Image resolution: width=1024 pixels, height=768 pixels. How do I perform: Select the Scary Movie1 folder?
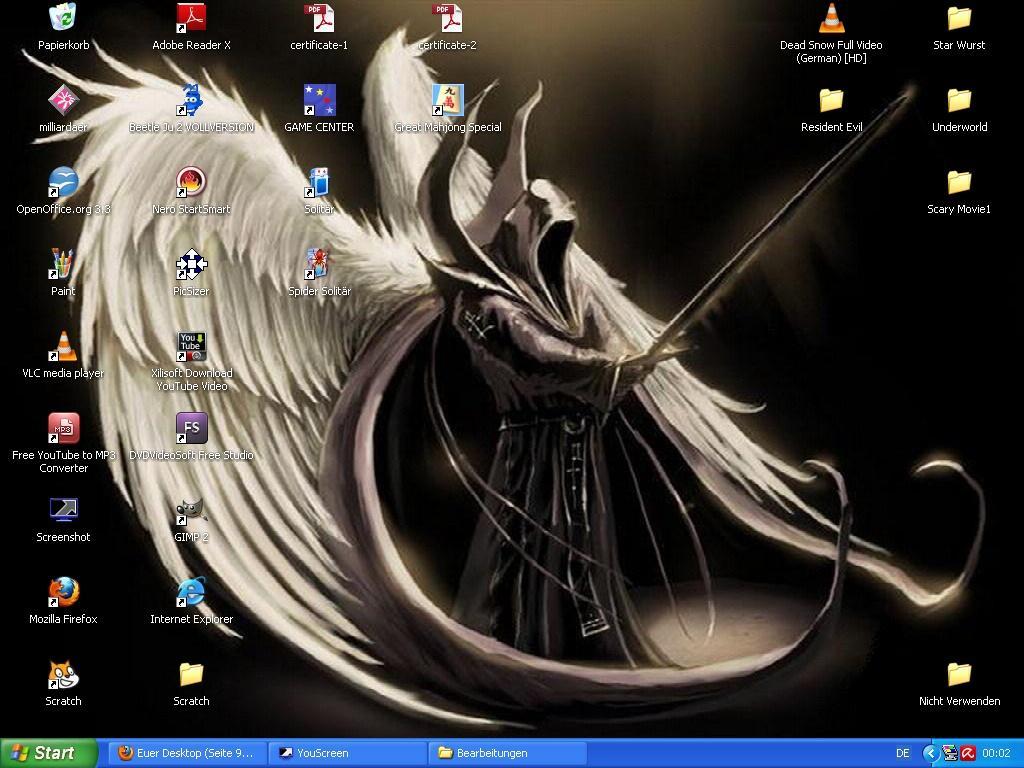coord(959,182)
